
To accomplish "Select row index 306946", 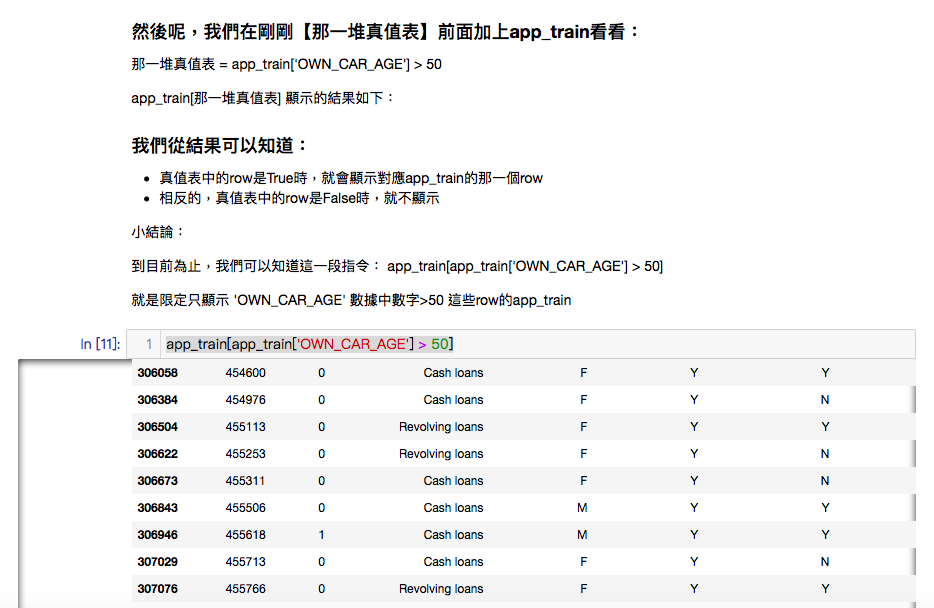I will [x=157, y=535].
